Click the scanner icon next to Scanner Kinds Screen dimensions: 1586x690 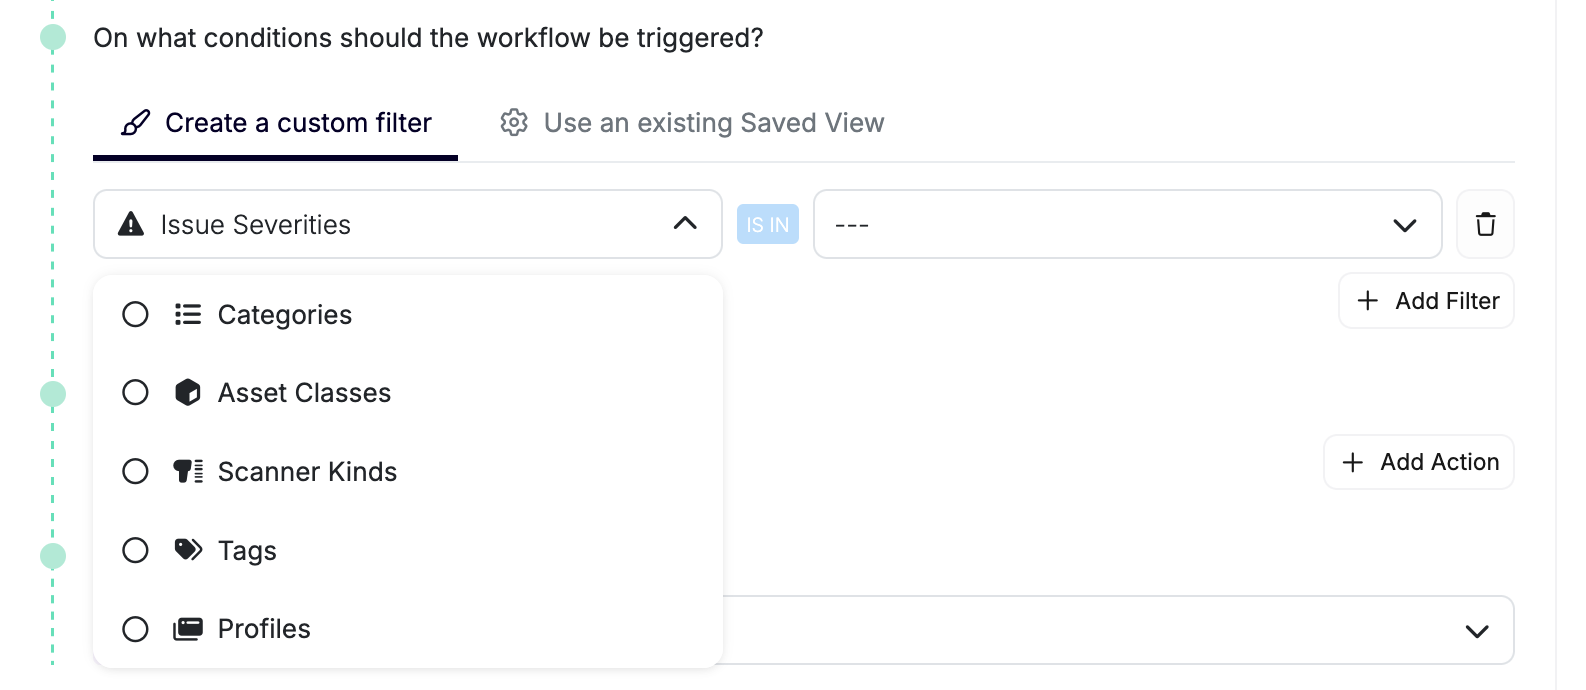coord(187,471)
